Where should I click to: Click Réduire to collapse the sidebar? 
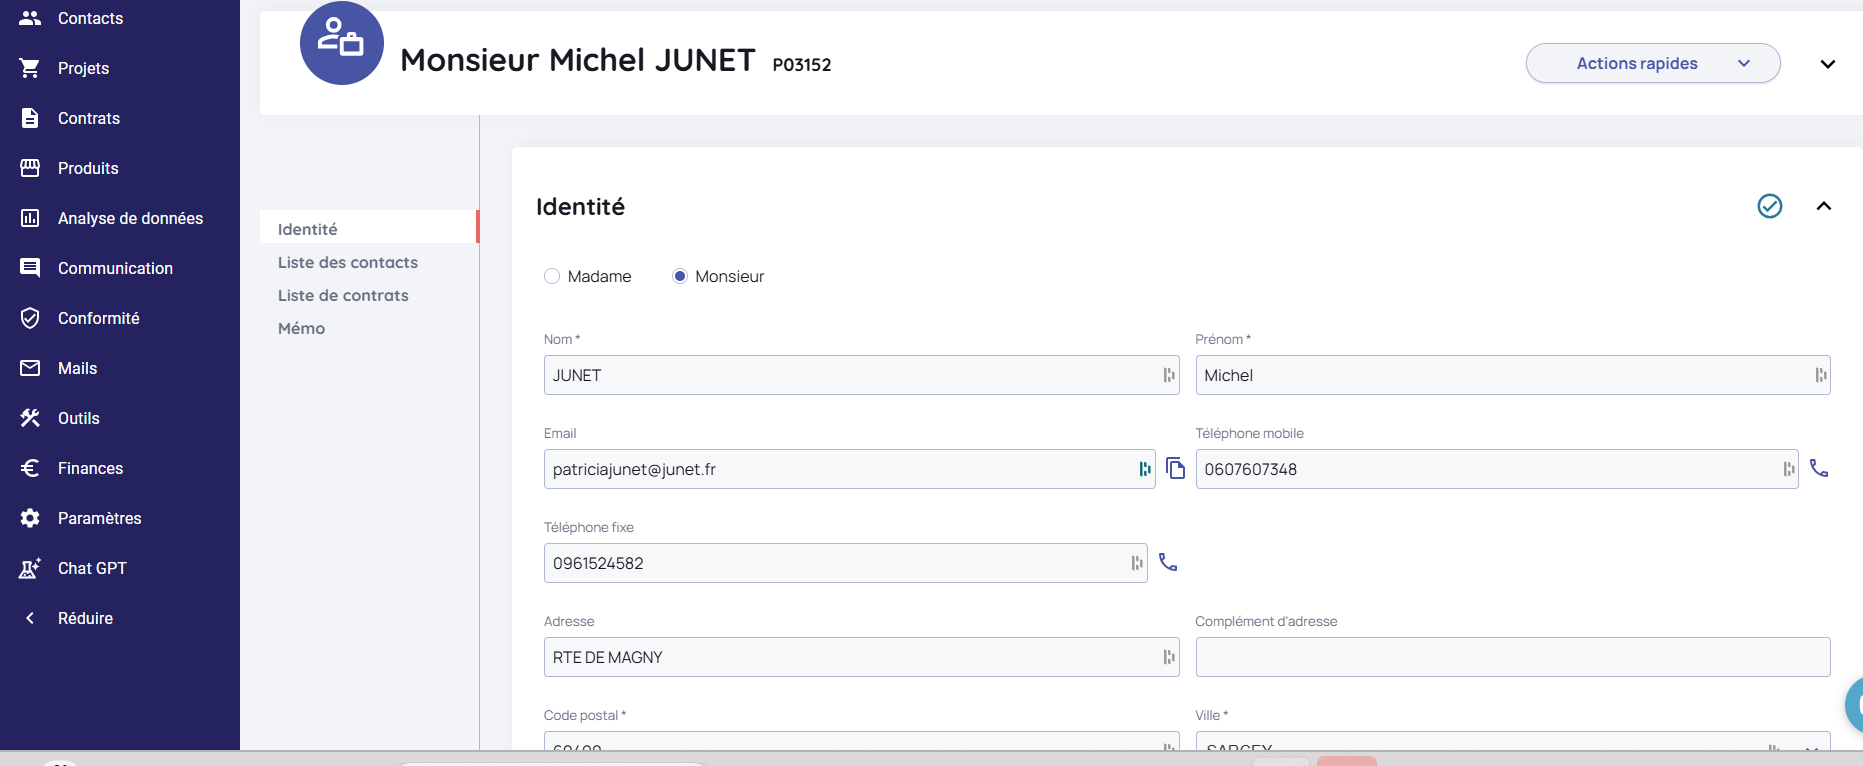click(84, 618)
